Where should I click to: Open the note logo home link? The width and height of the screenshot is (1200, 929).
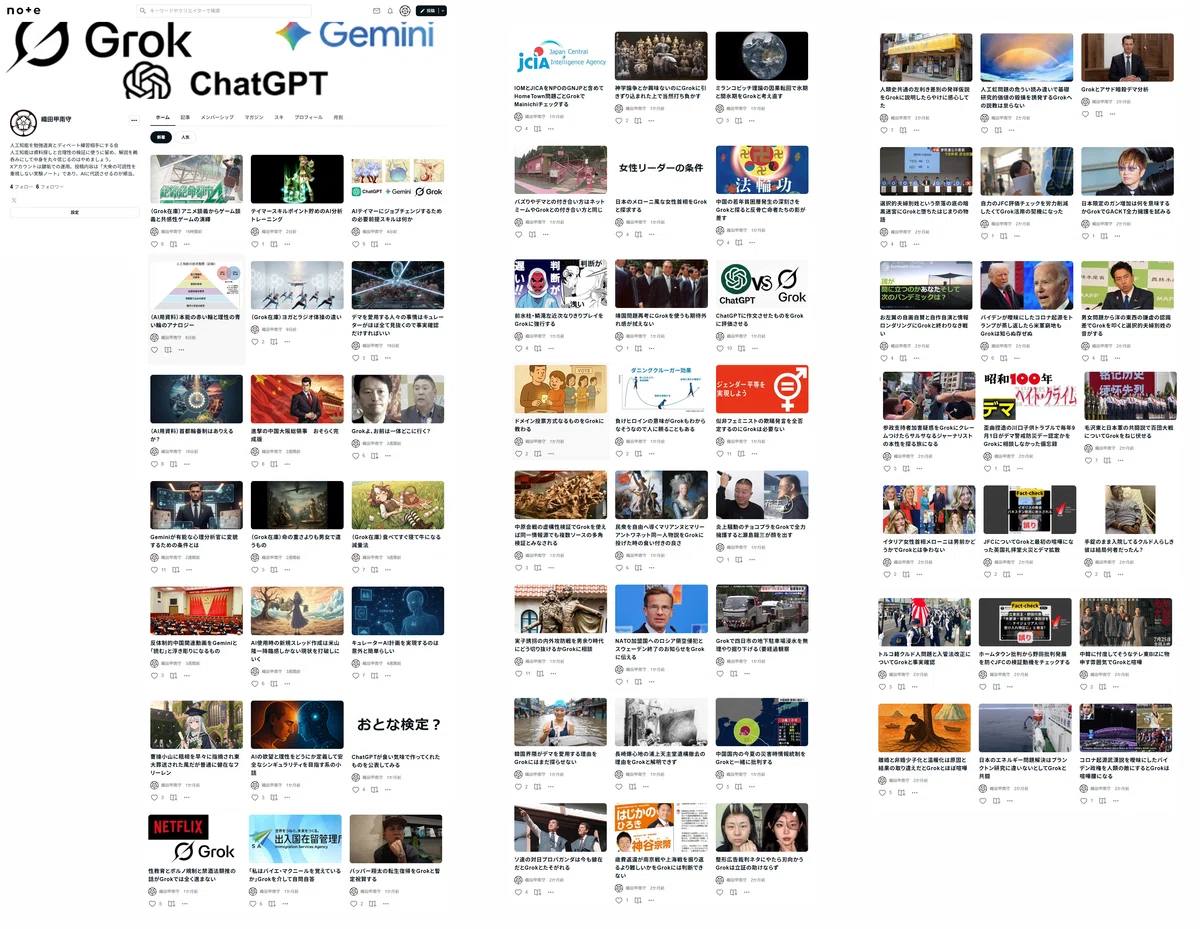pyautogui.click(x=25, y=10)
